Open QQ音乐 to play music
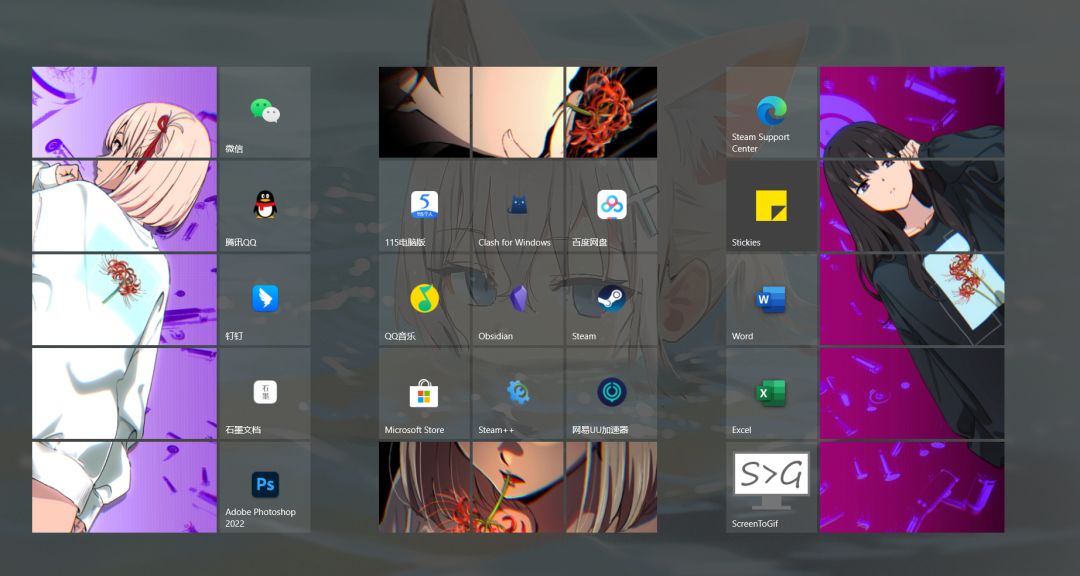The height and width of the screenshot is (576, 1080). tap(423, 298)
